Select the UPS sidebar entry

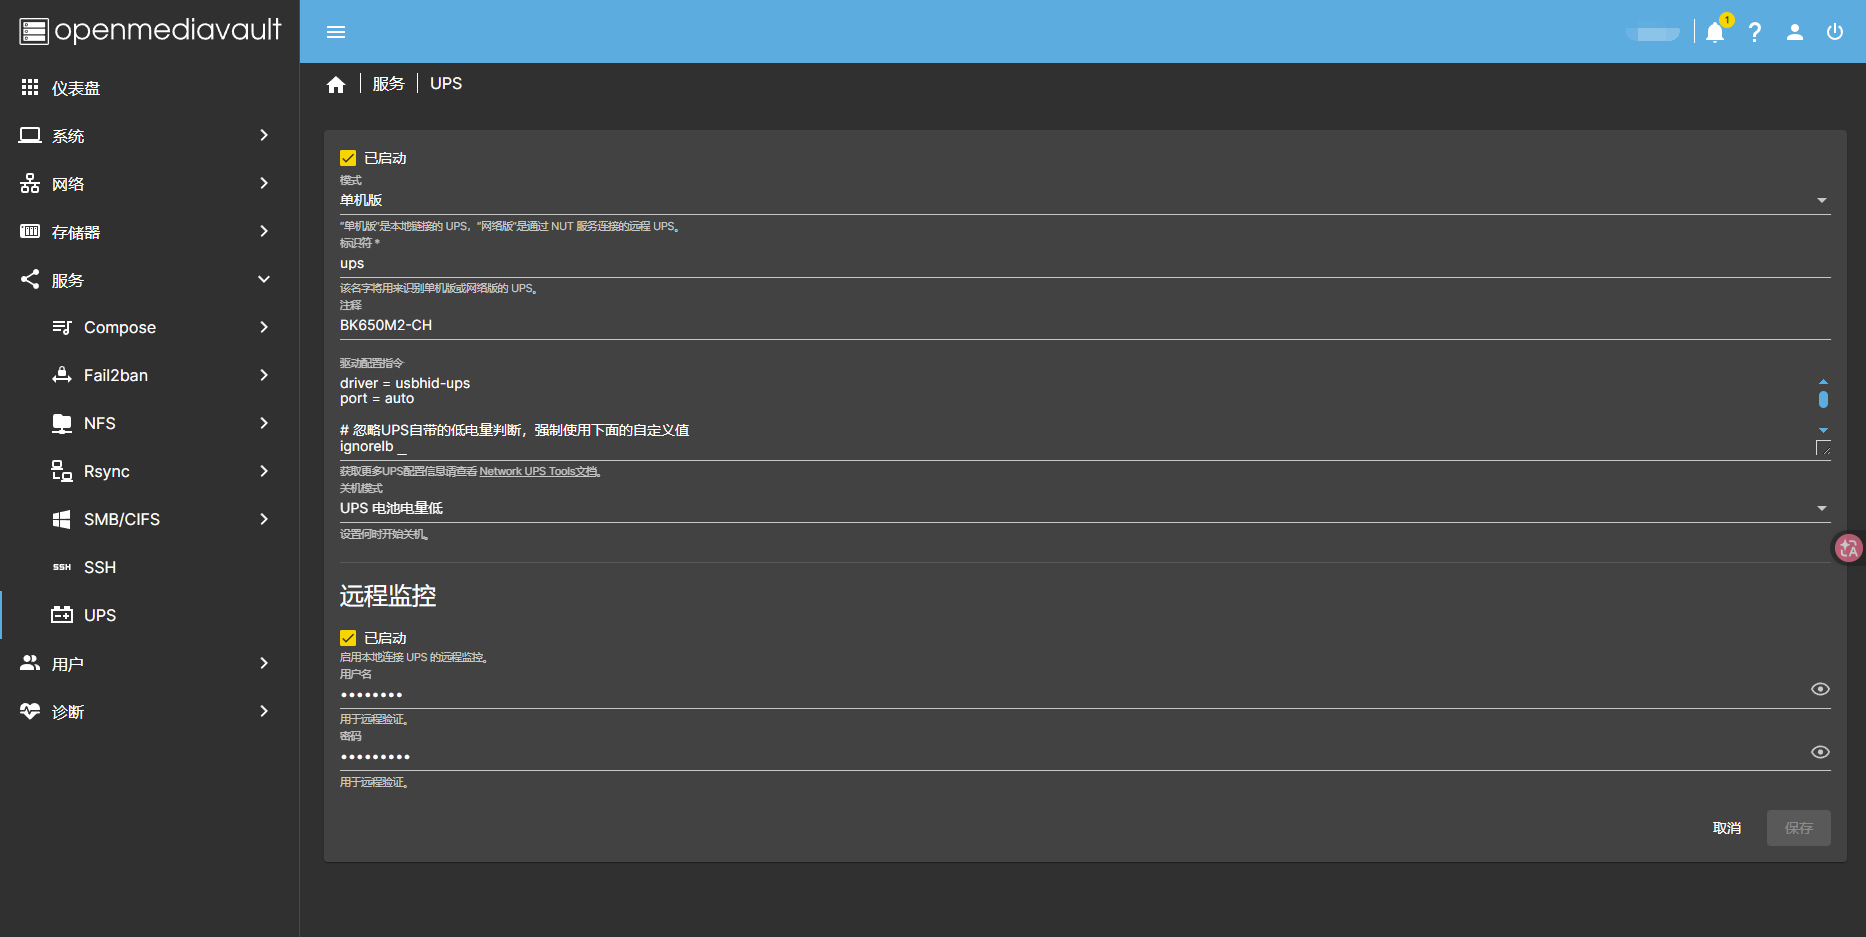[x=150, y=615]
